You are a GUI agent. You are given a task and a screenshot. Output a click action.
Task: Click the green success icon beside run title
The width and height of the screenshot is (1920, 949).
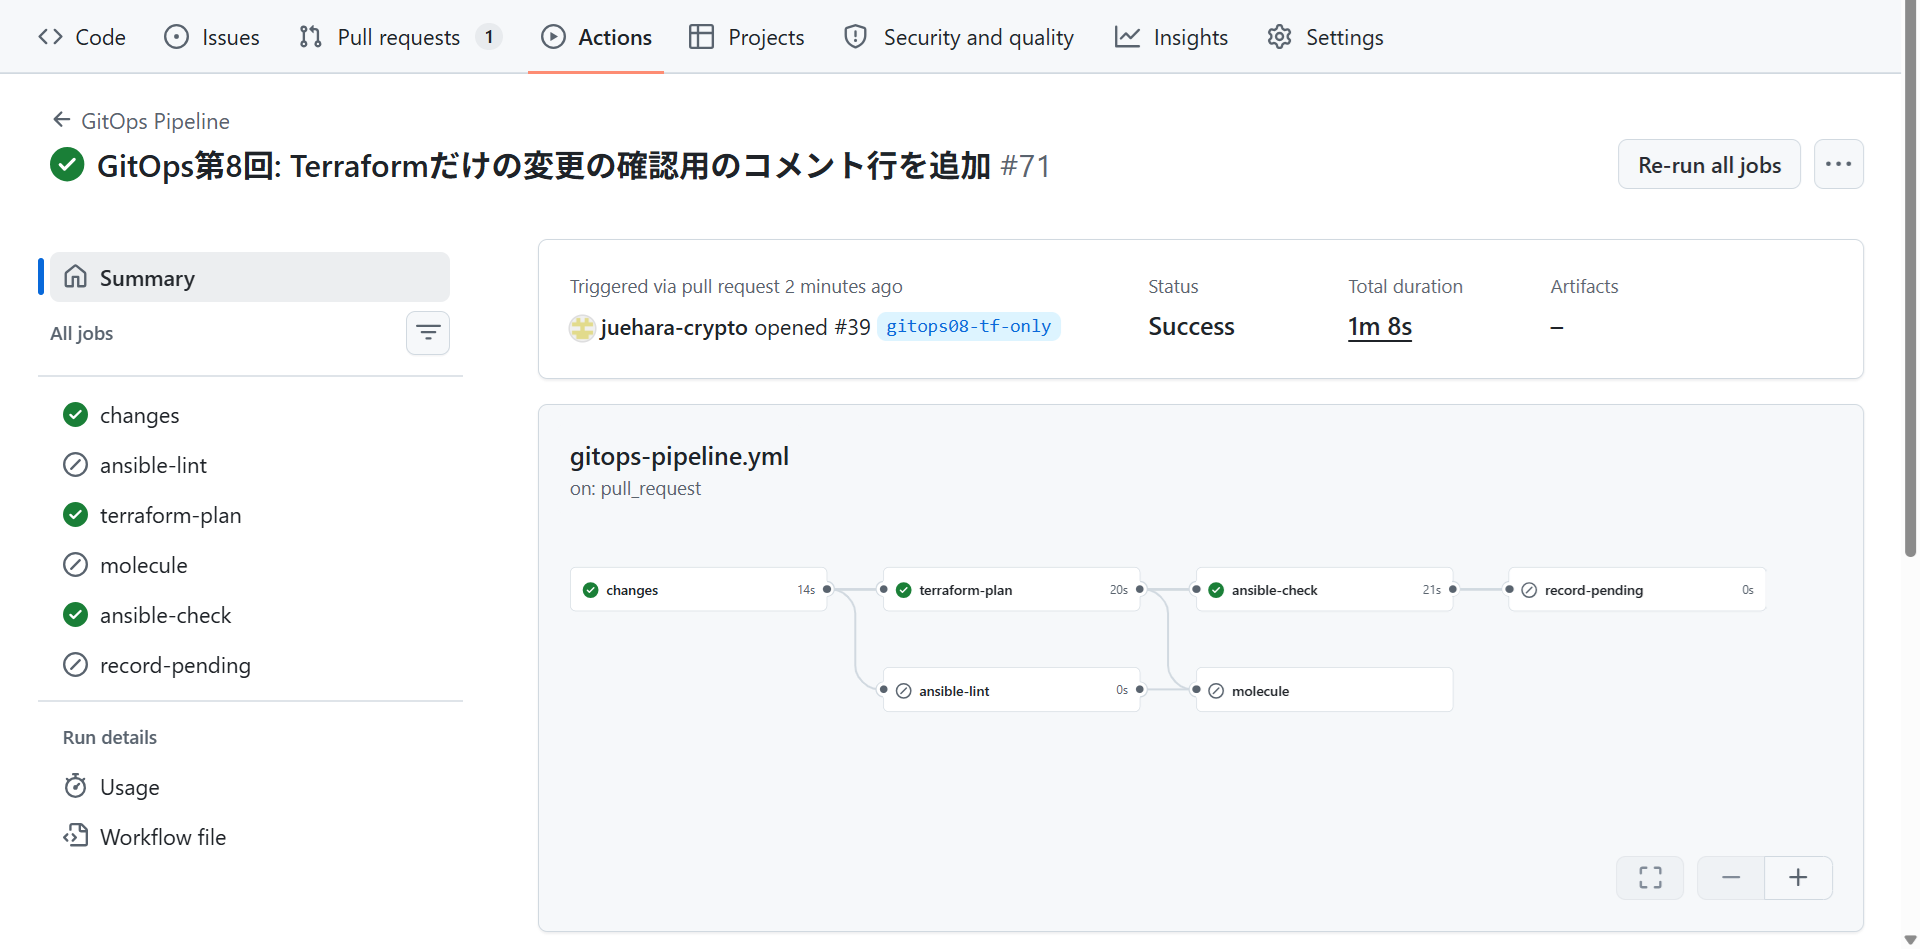(x=67, y=164)
